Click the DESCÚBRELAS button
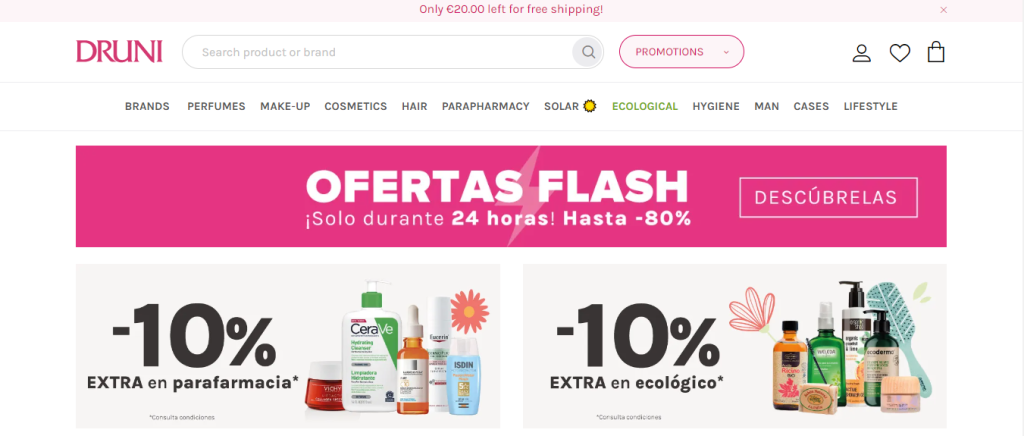The height and width of the screenshot is (436, 1024). (828, 197)
